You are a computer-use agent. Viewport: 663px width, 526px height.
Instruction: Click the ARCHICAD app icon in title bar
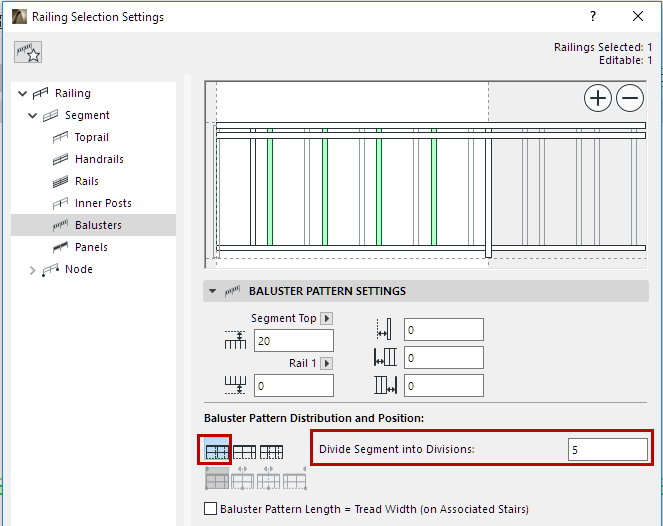pos(19,17)
